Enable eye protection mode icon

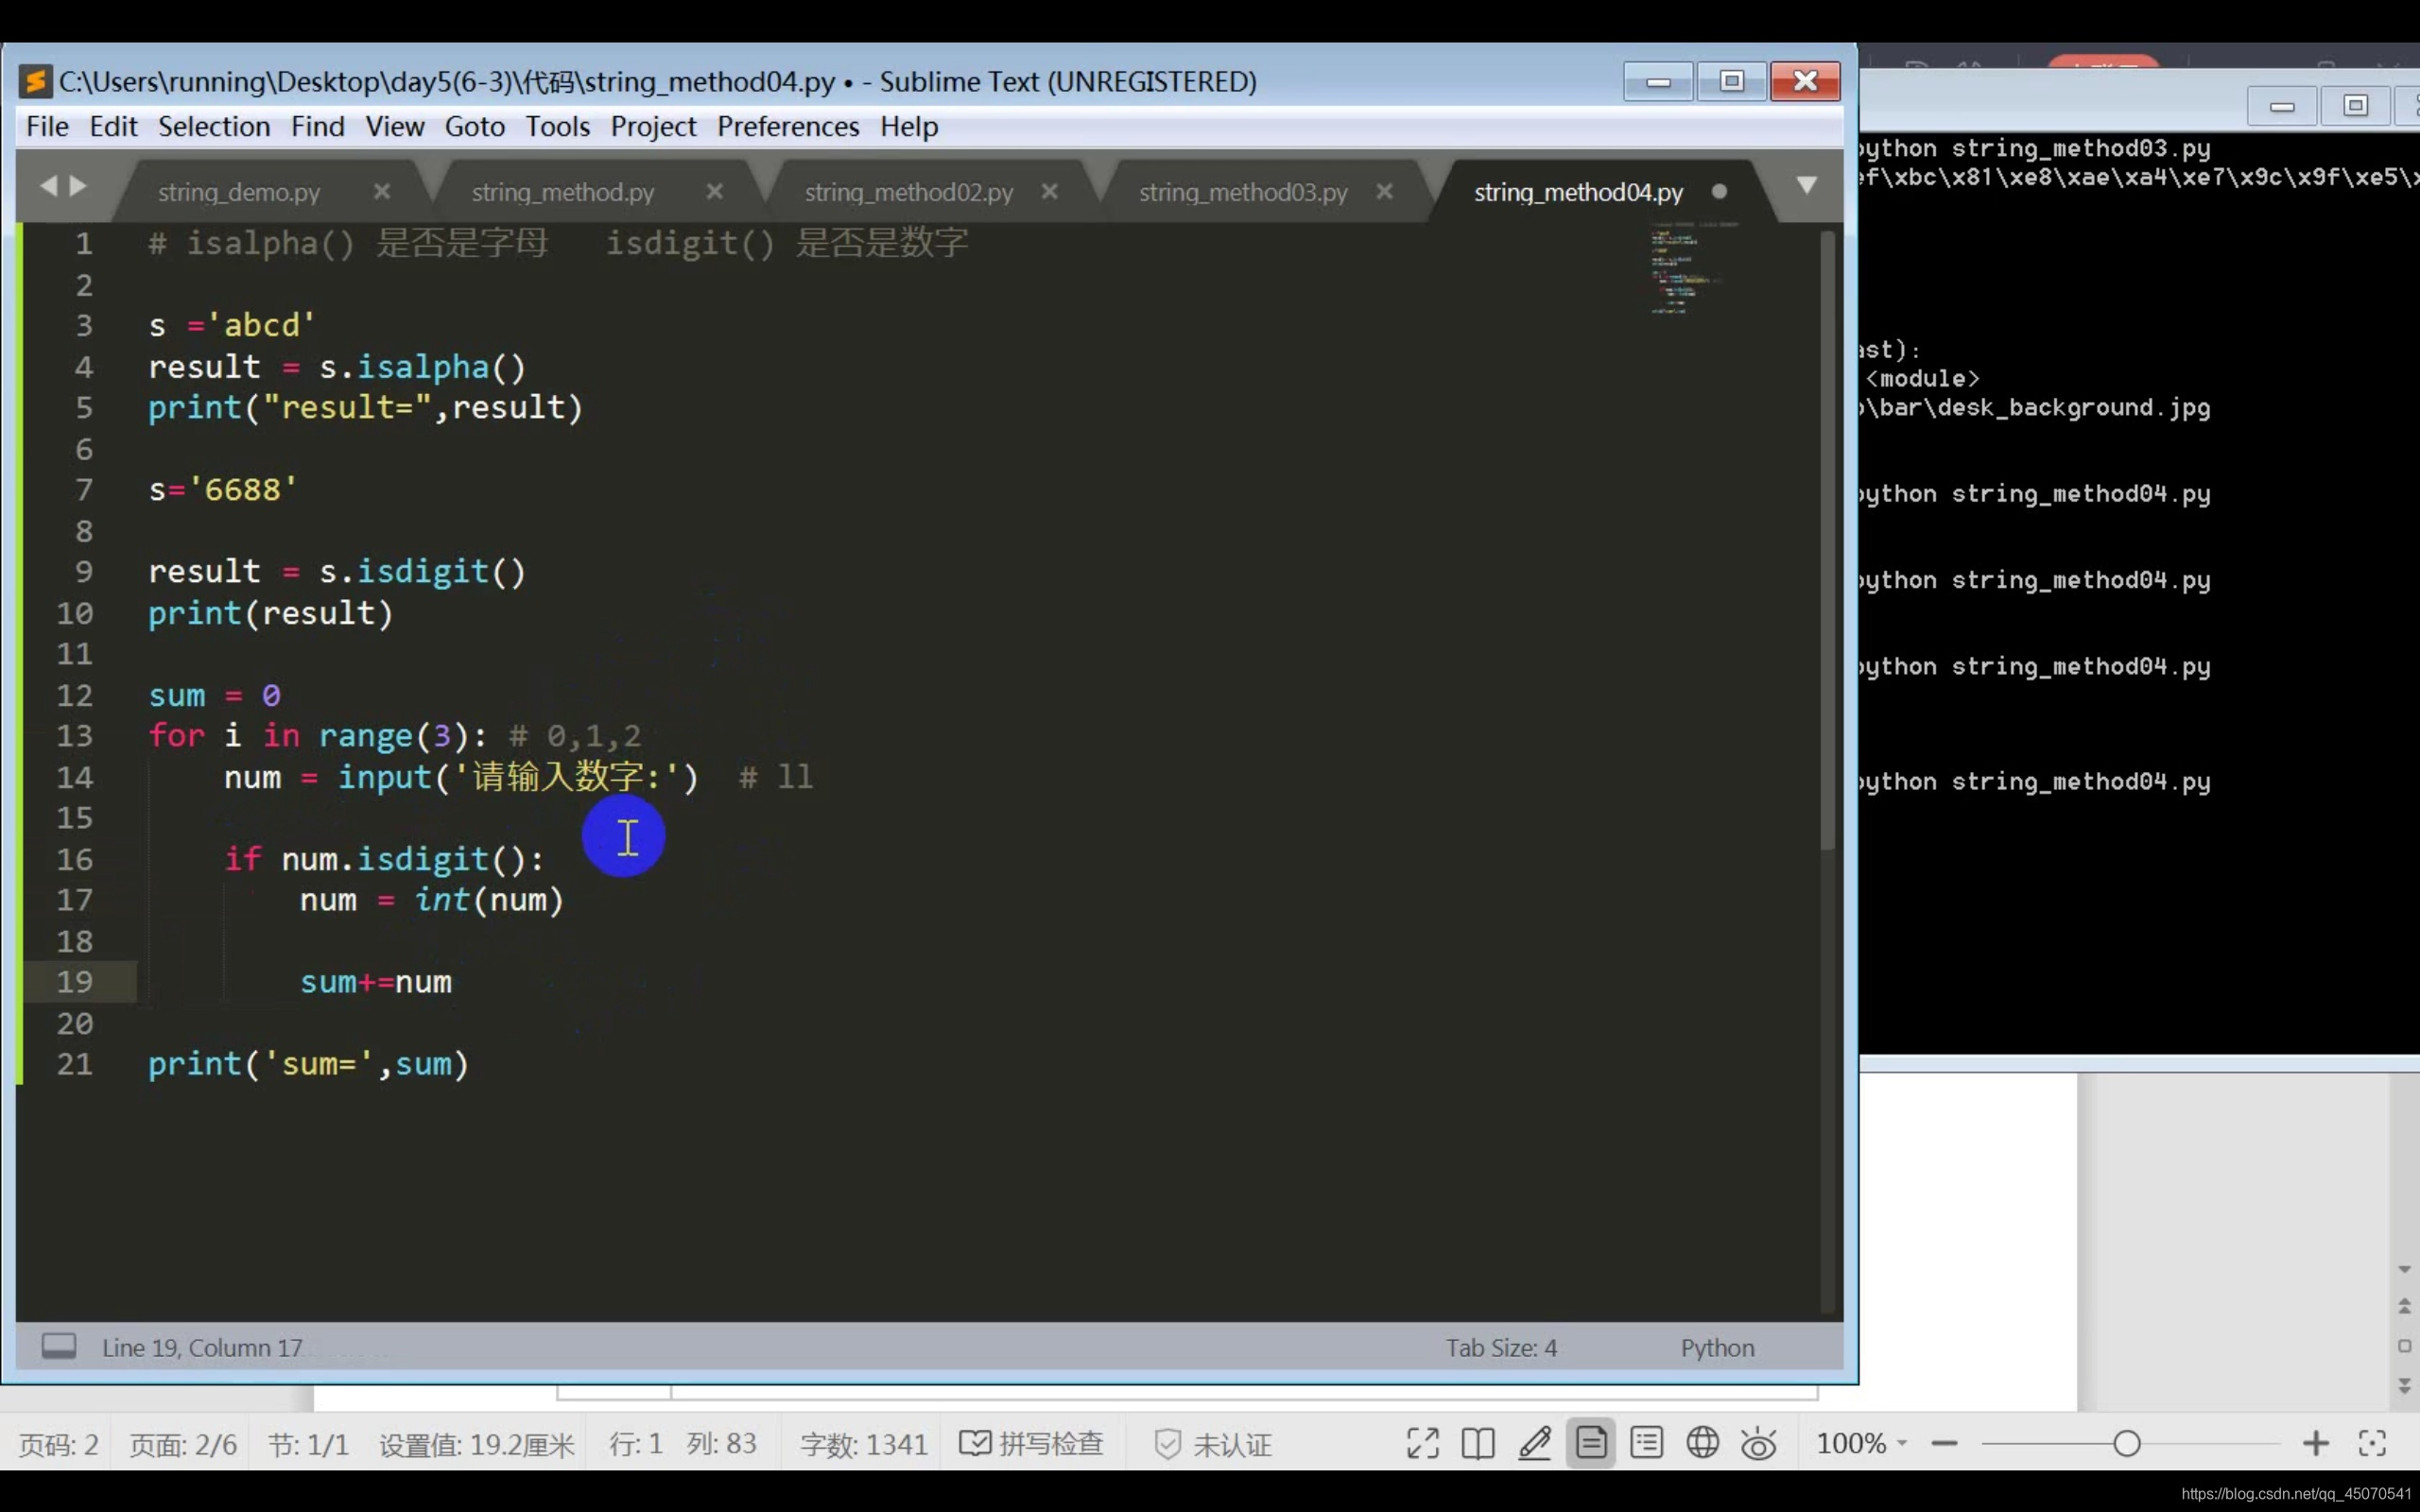coord(1758,1444)
